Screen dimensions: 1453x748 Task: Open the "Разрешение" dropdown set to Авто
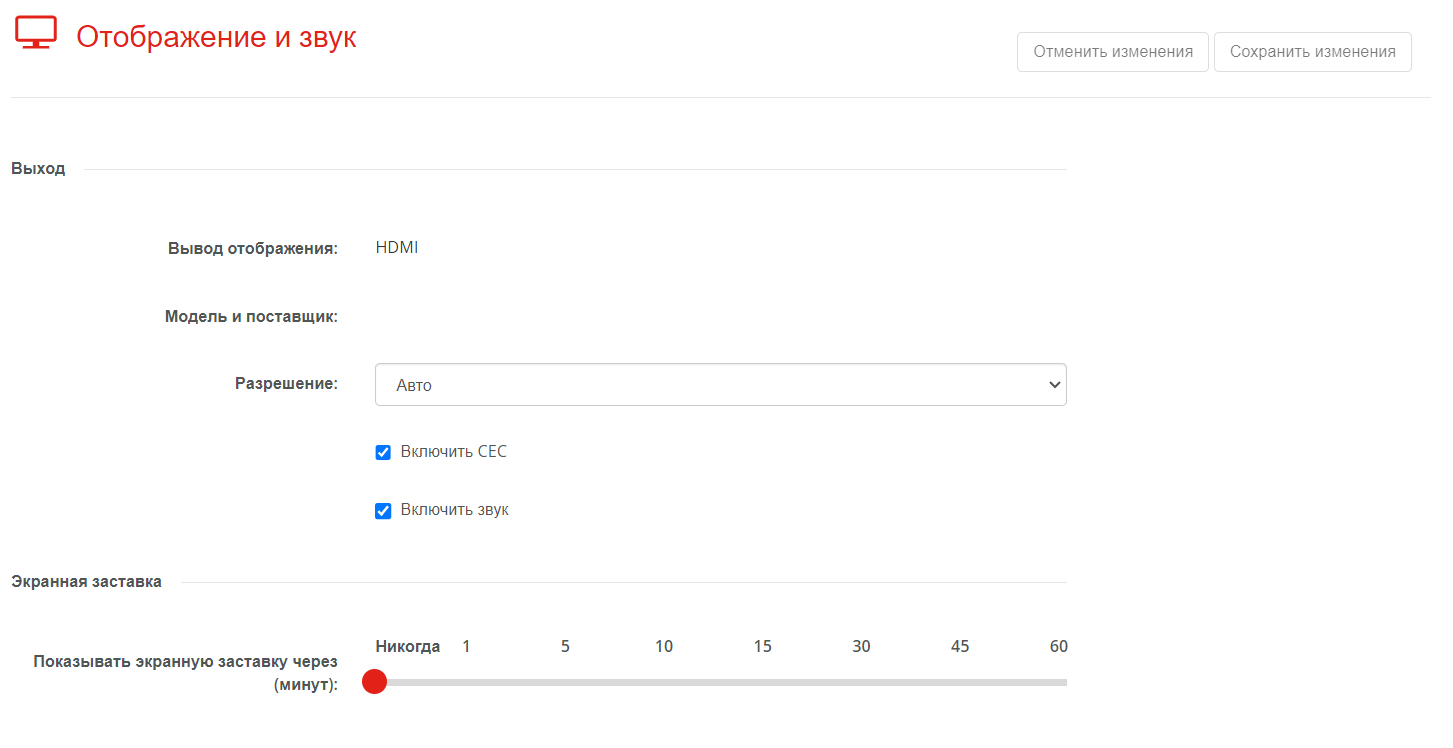[721, 384]
